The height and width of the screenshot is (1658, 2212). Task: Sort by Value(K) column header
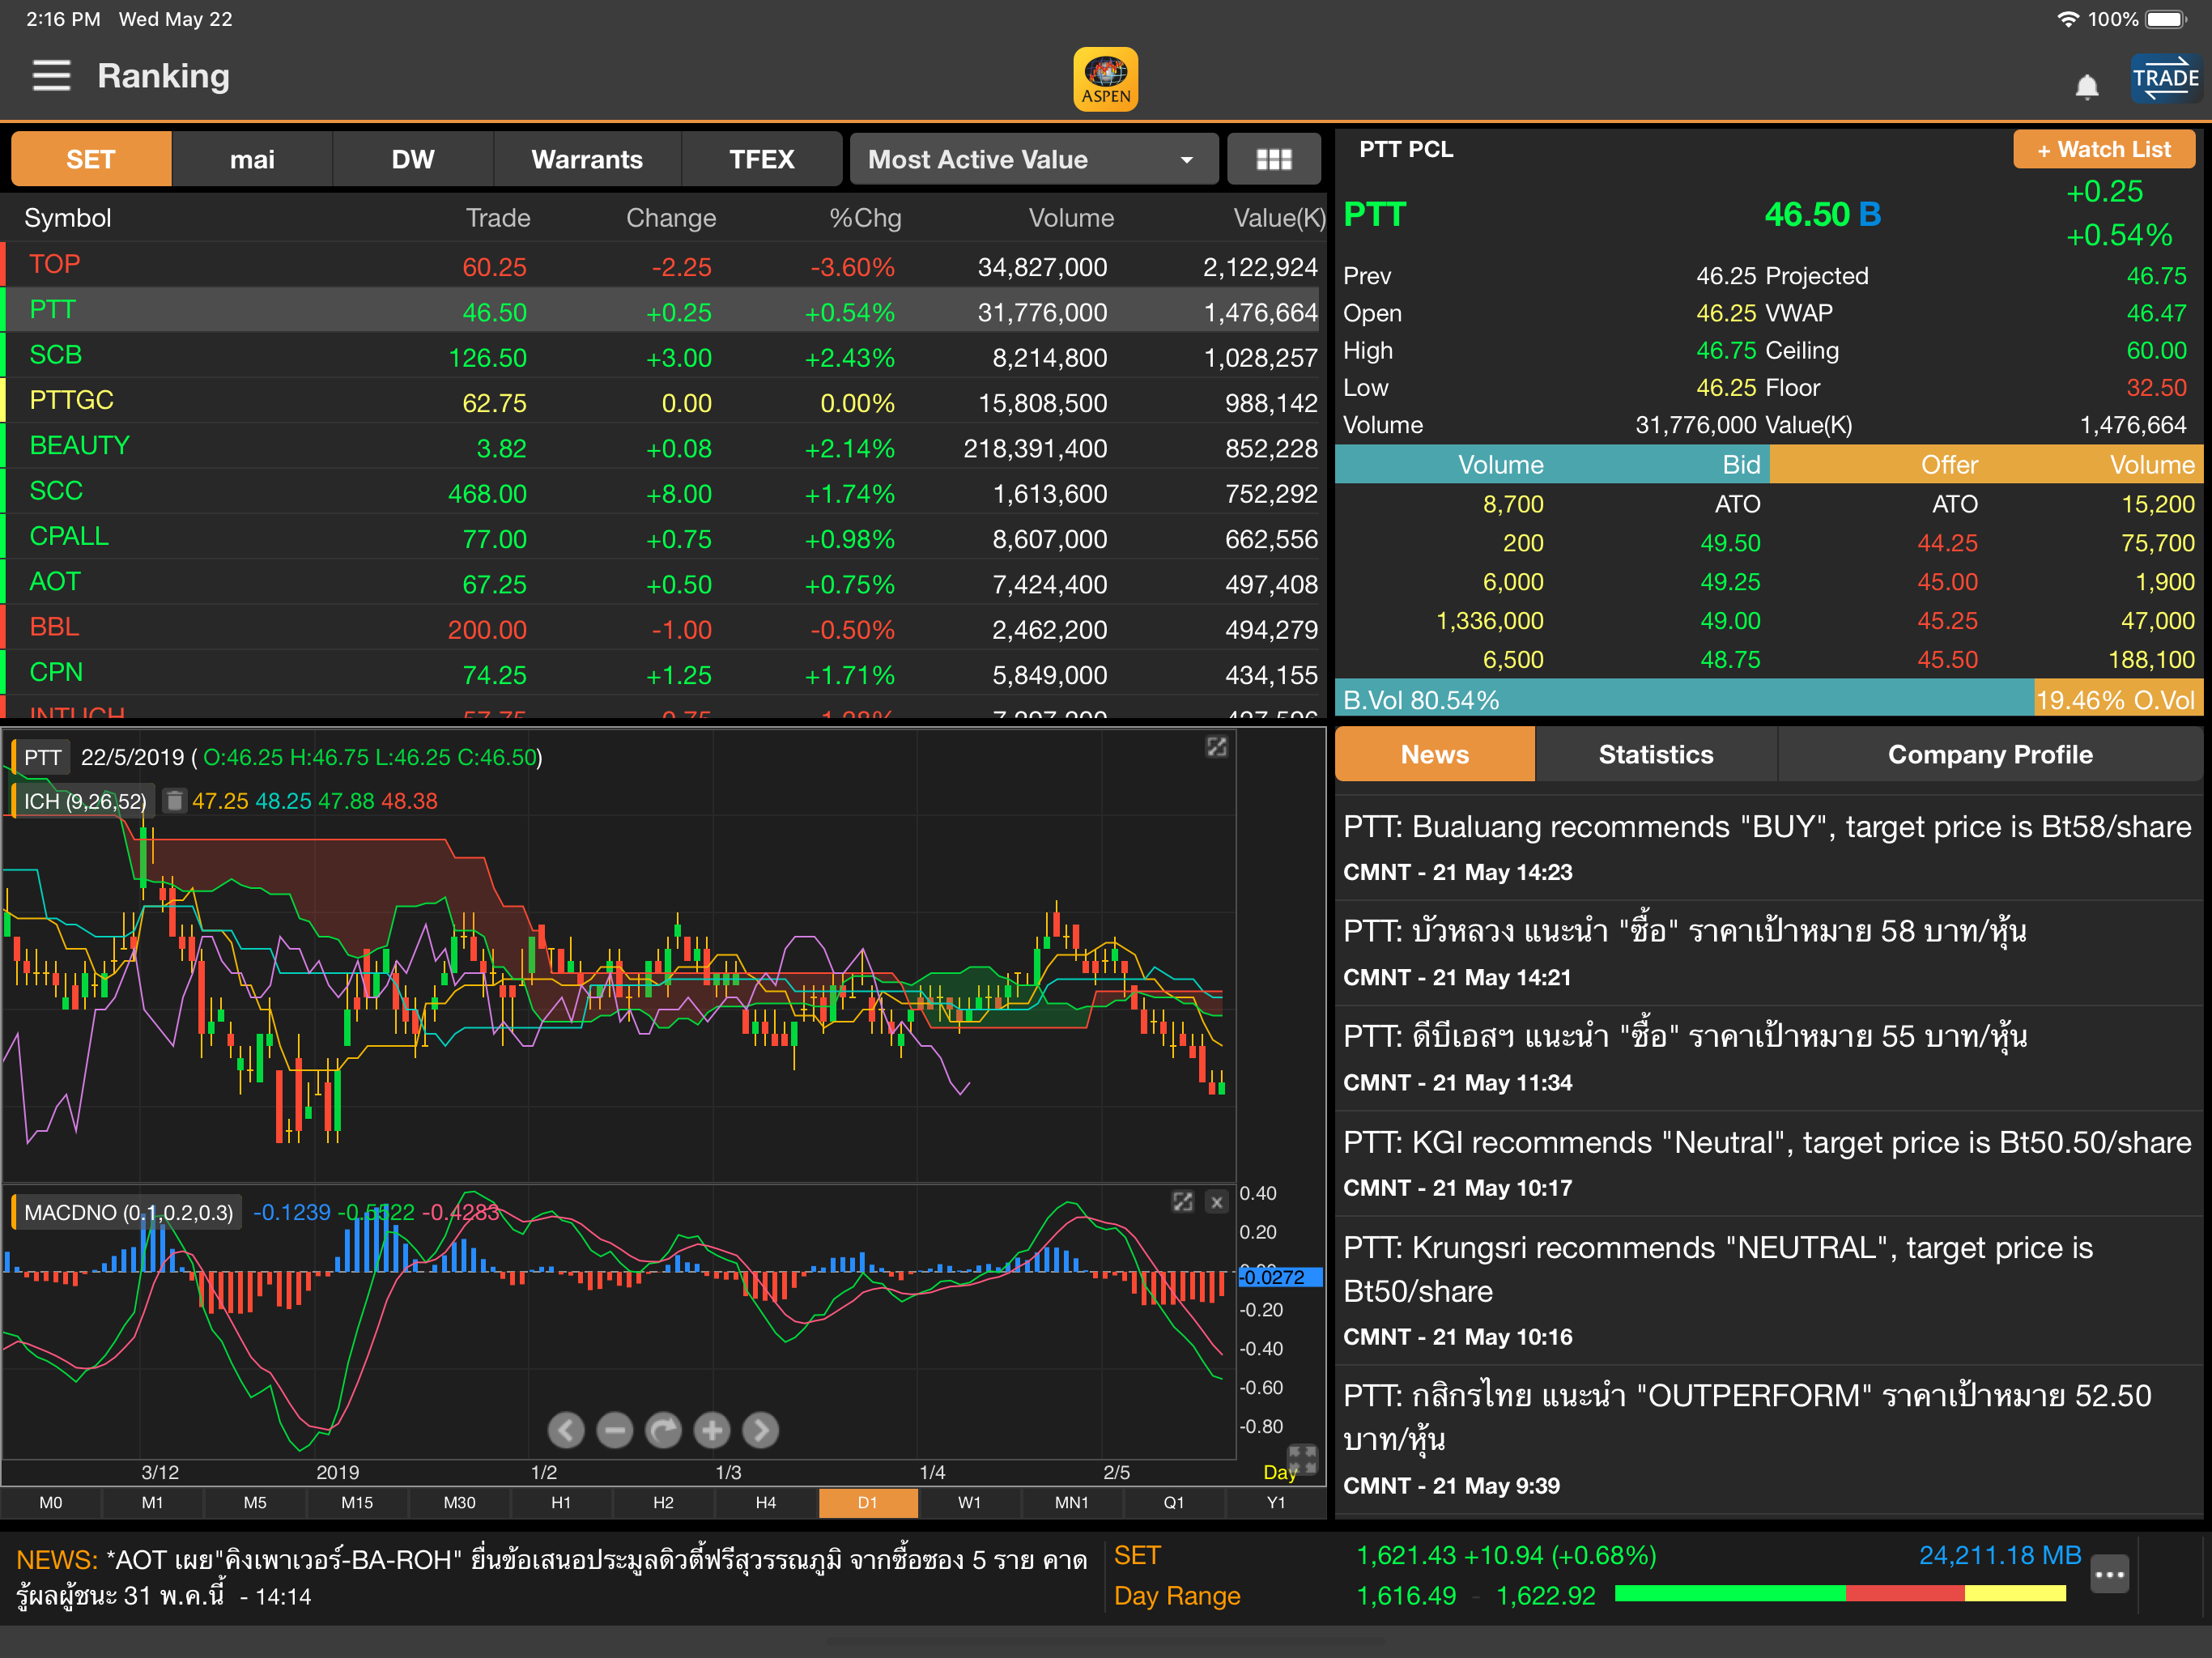point(1279,218)
